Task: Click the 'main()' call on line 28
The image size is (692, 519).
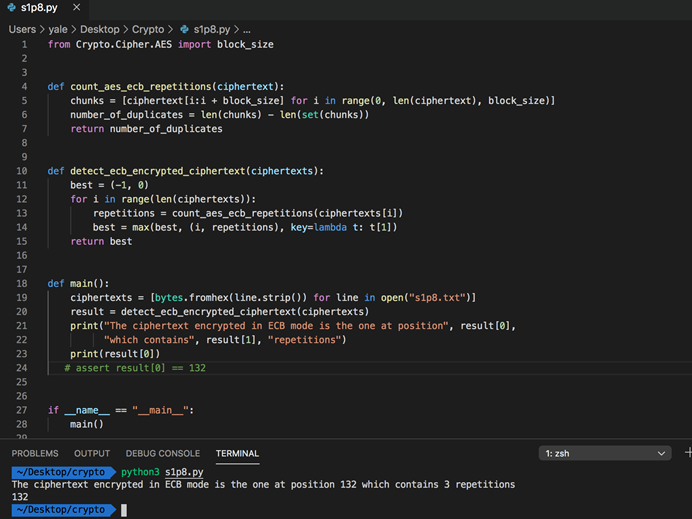Action: [x=86, y=424]
